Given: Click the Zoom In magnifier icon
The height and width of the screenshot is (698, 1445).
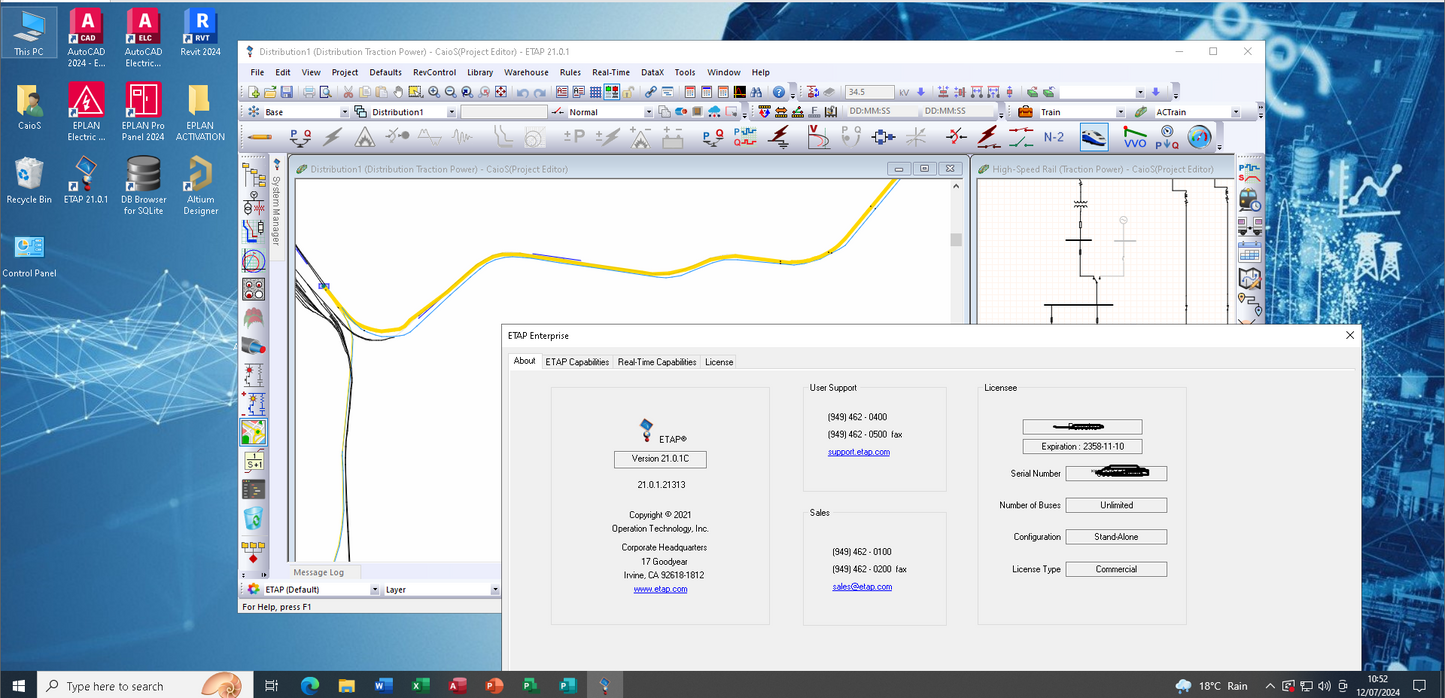Looking at the screenshot, I should click(434, 92).
